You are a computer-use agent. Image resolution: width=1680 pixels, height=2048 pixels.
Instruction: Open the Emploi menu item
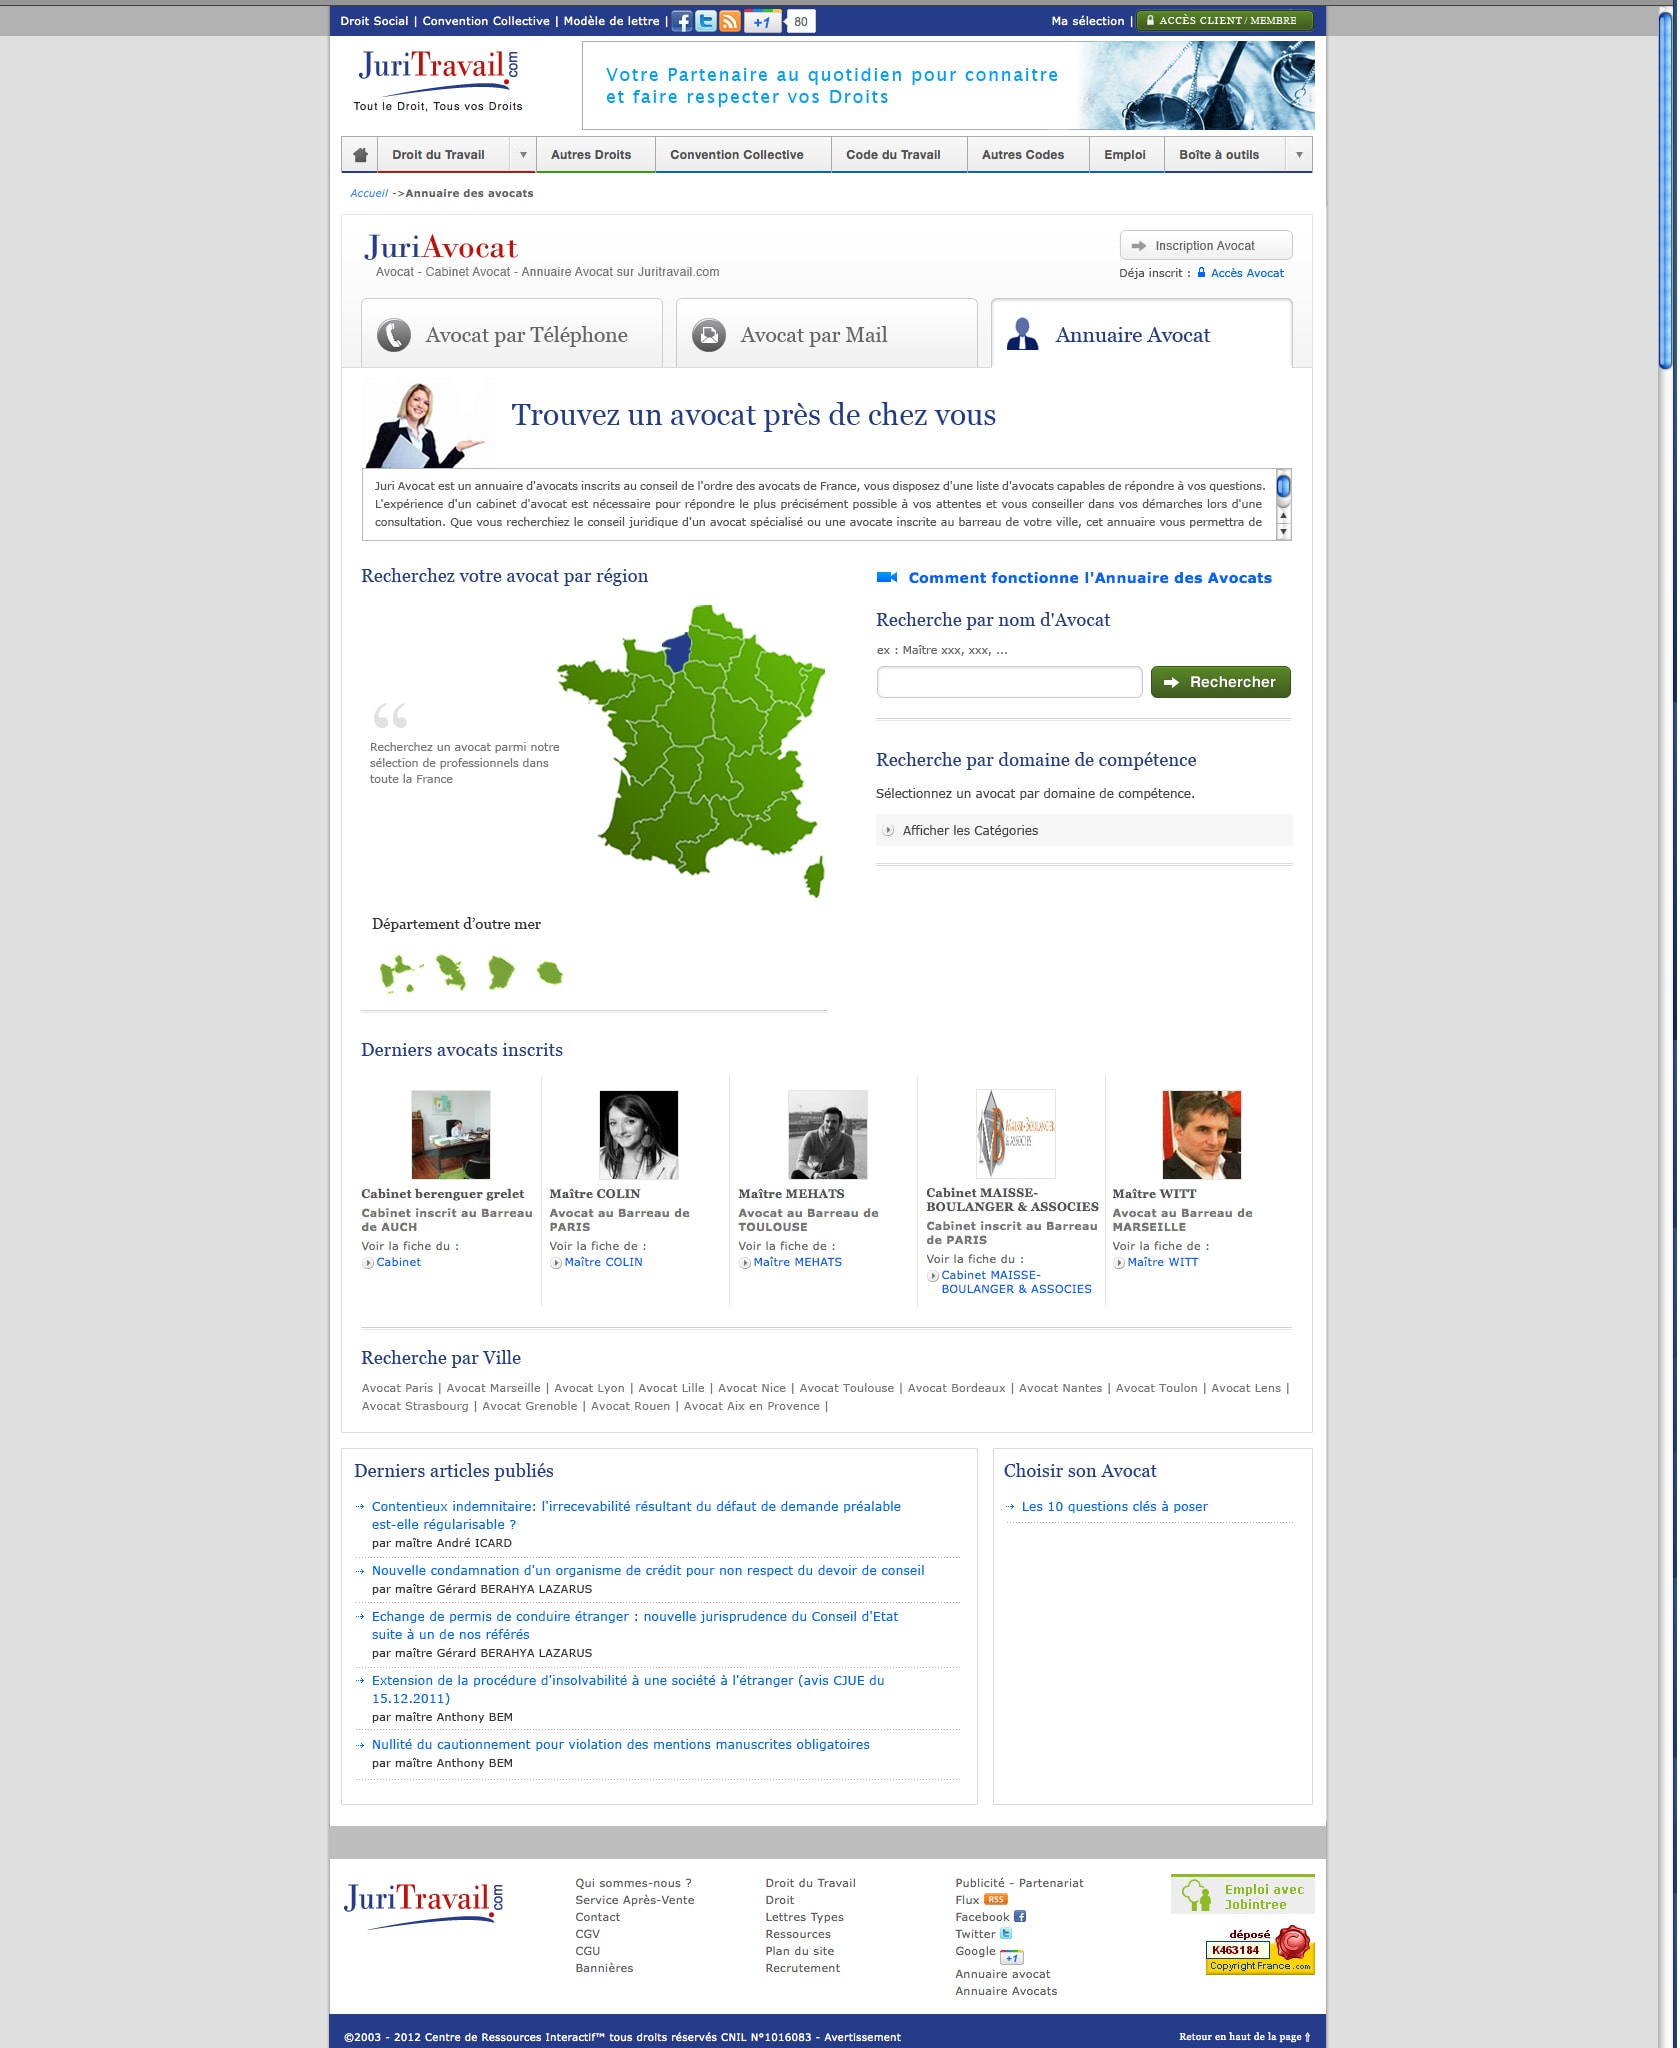[1125, 155]
